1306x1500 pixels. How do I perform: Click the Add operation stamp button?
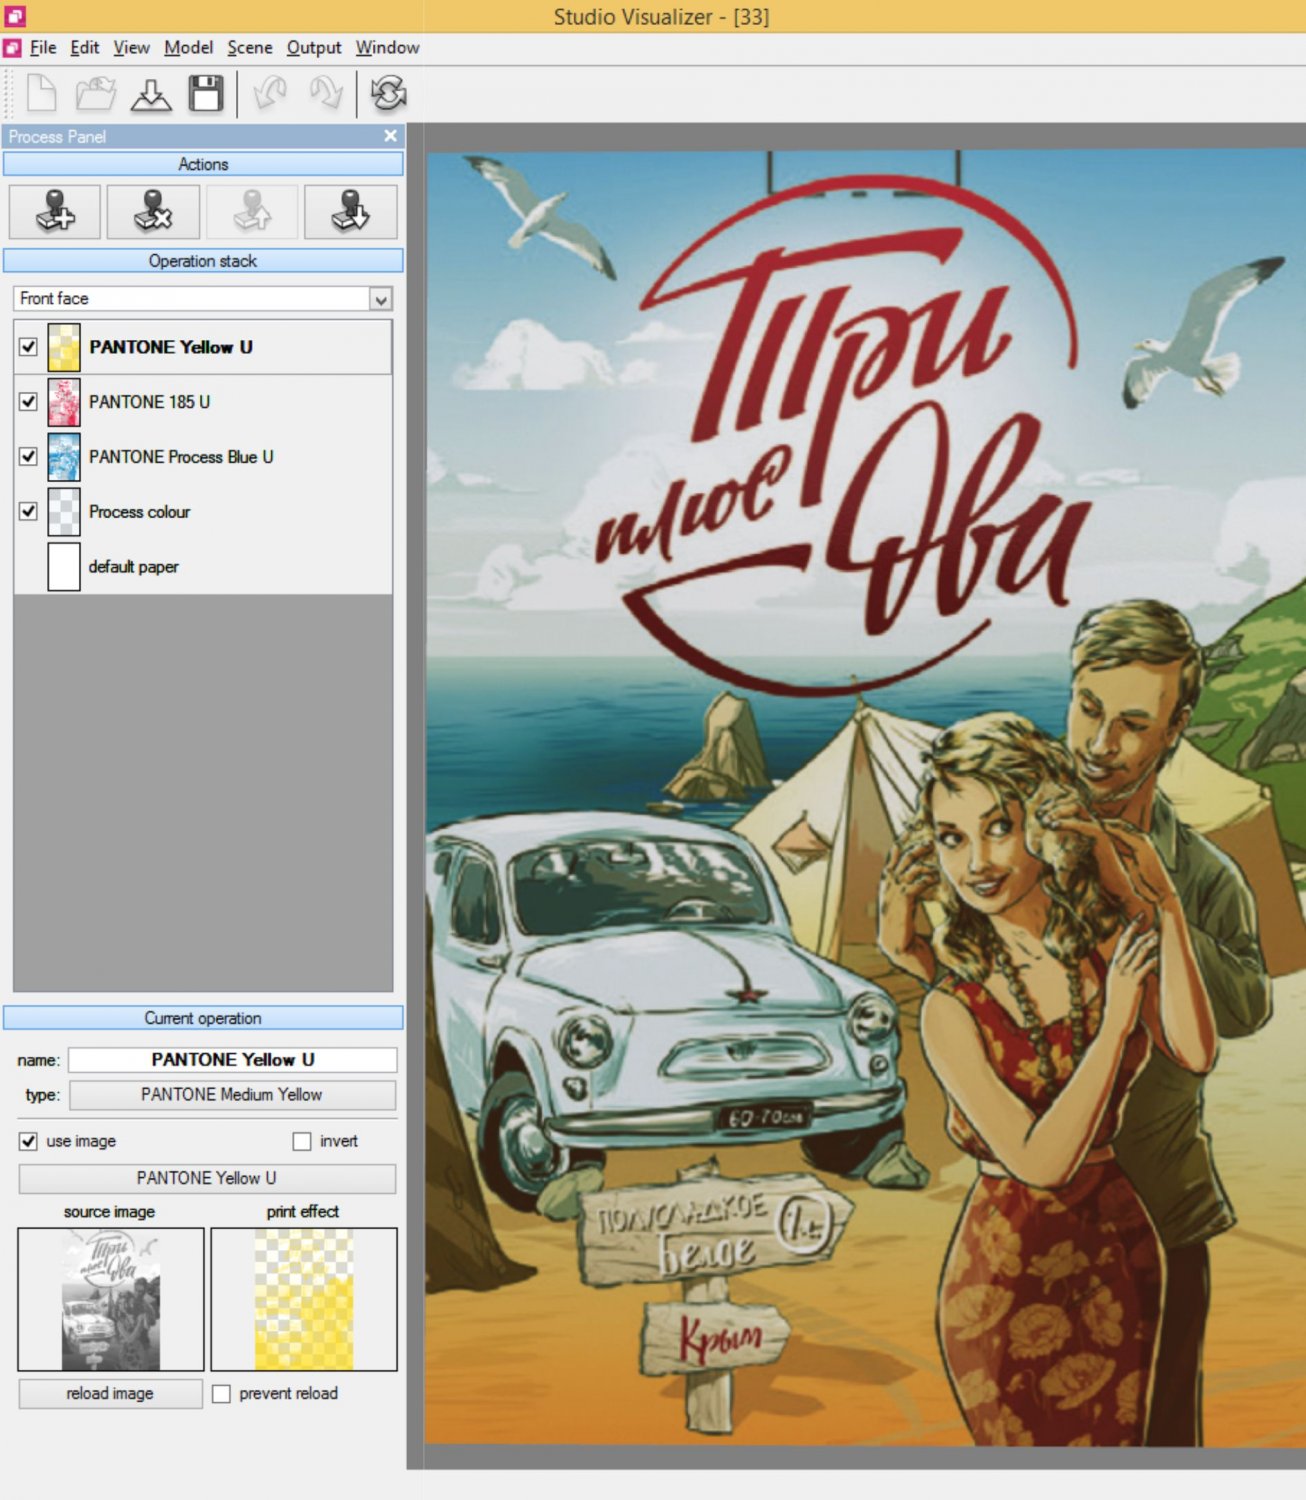[55, 211]
